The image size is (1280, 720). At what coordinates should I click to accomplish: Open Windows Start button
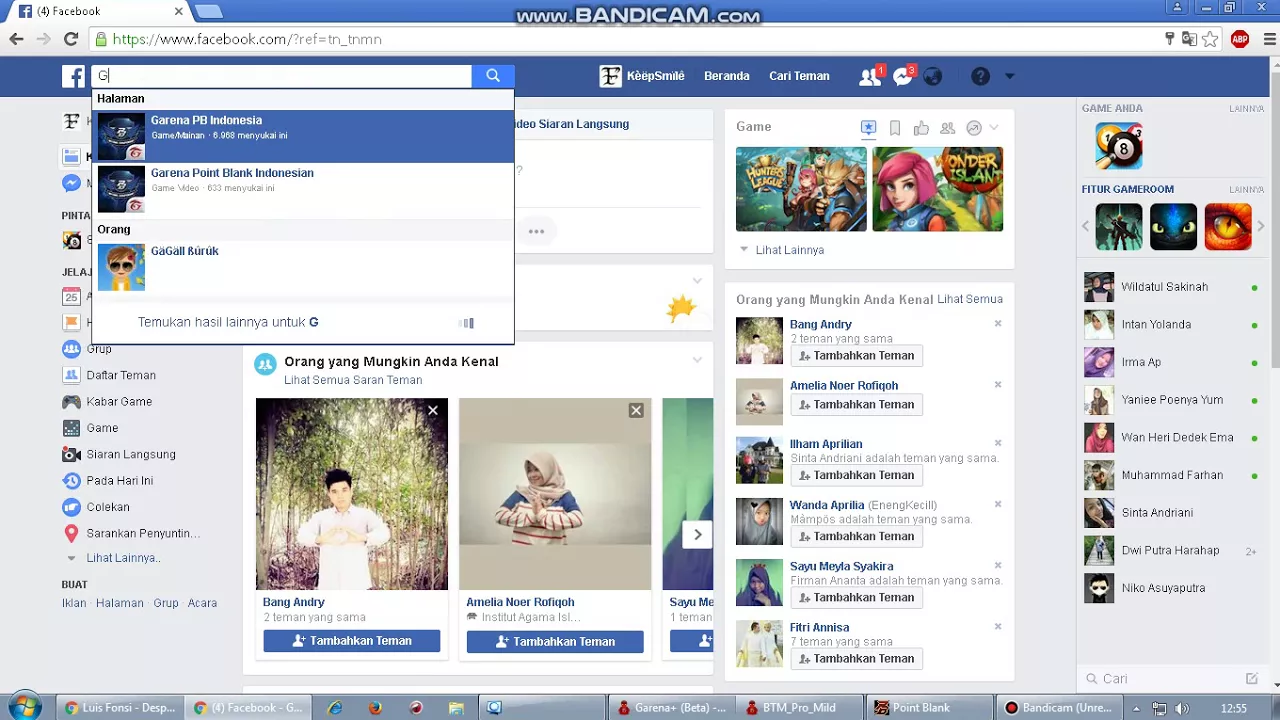pos(25,707)
